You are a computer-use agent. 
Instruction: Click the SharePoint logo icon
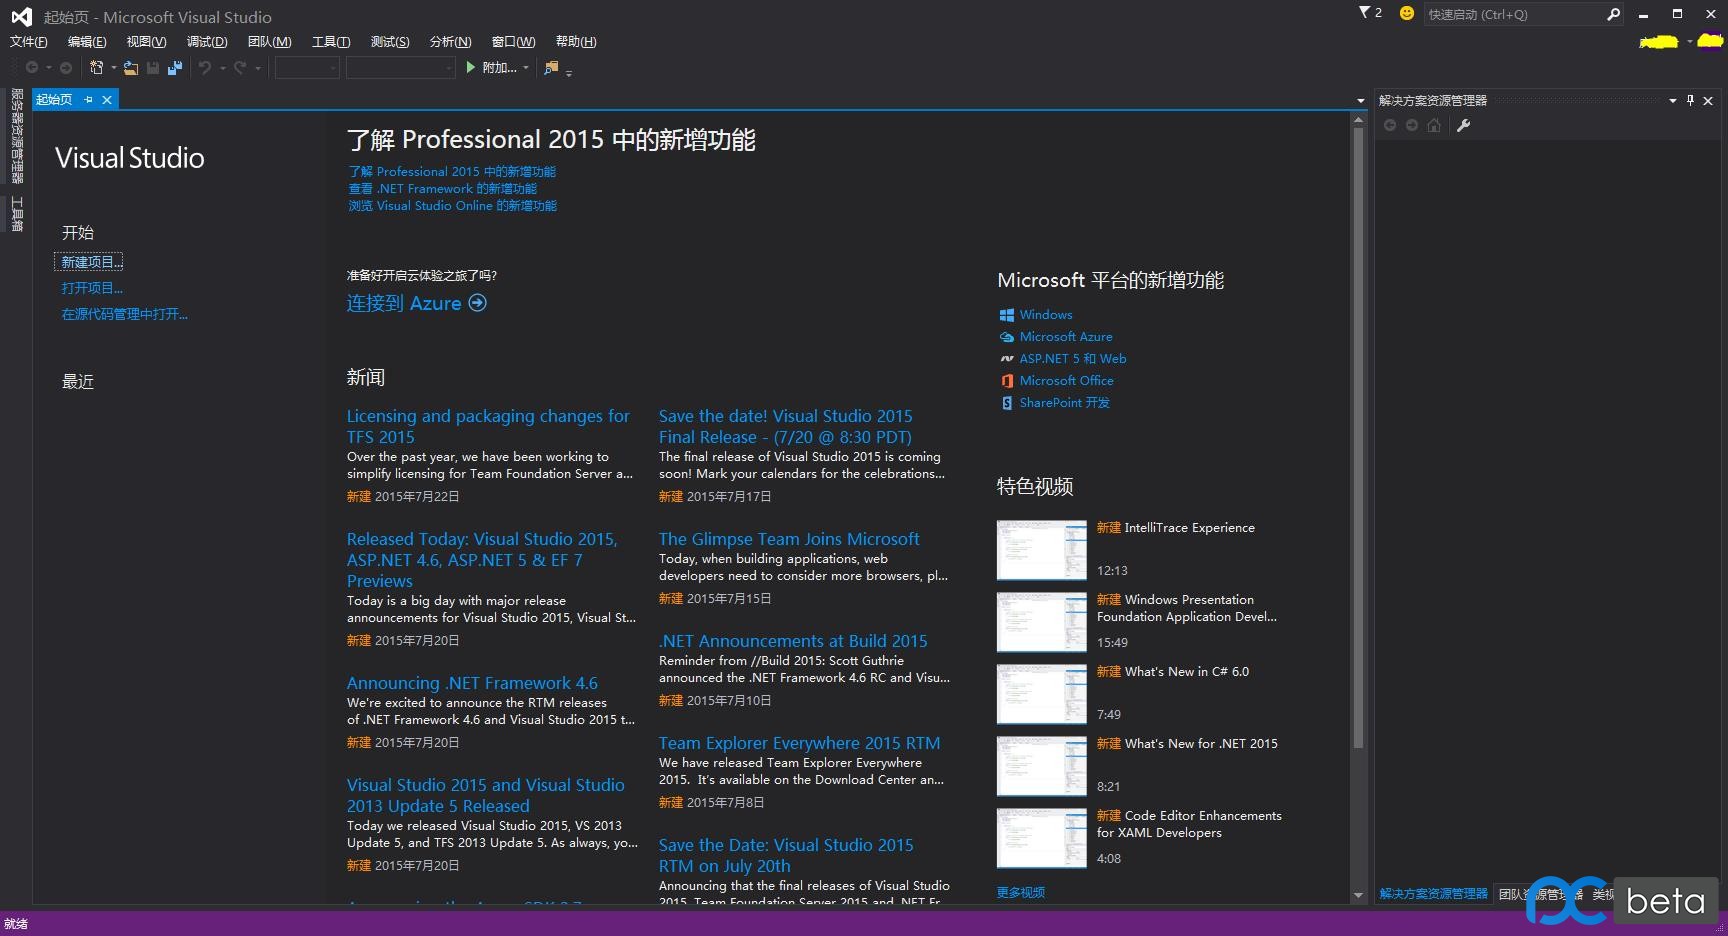click(x=1007, y=403)
